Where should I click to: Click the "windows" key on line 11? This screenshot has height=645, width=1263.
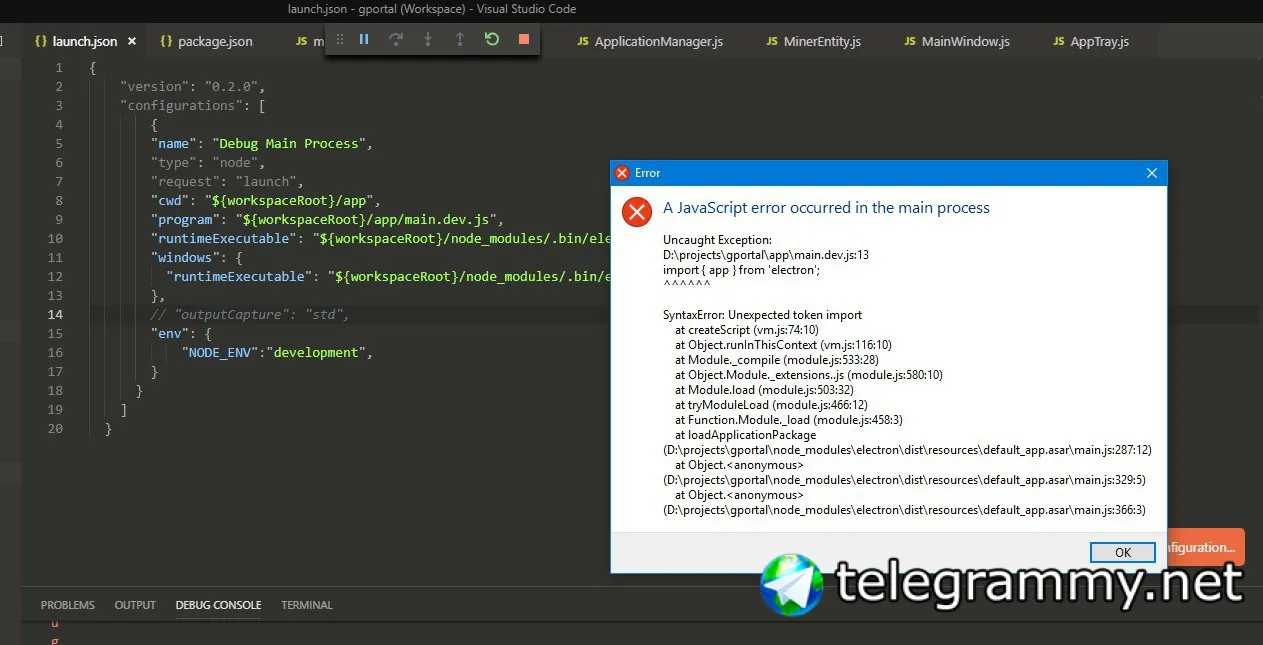pyautogui.click(x=185, y=257)
